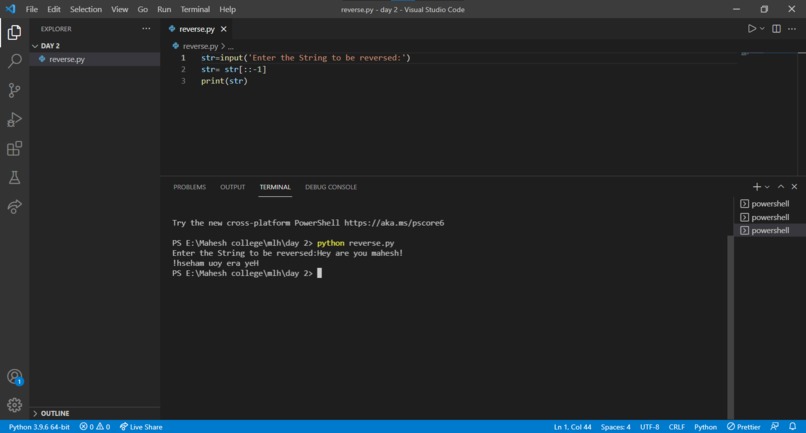Click line number 1 in gutter

(x=183, y=58)
